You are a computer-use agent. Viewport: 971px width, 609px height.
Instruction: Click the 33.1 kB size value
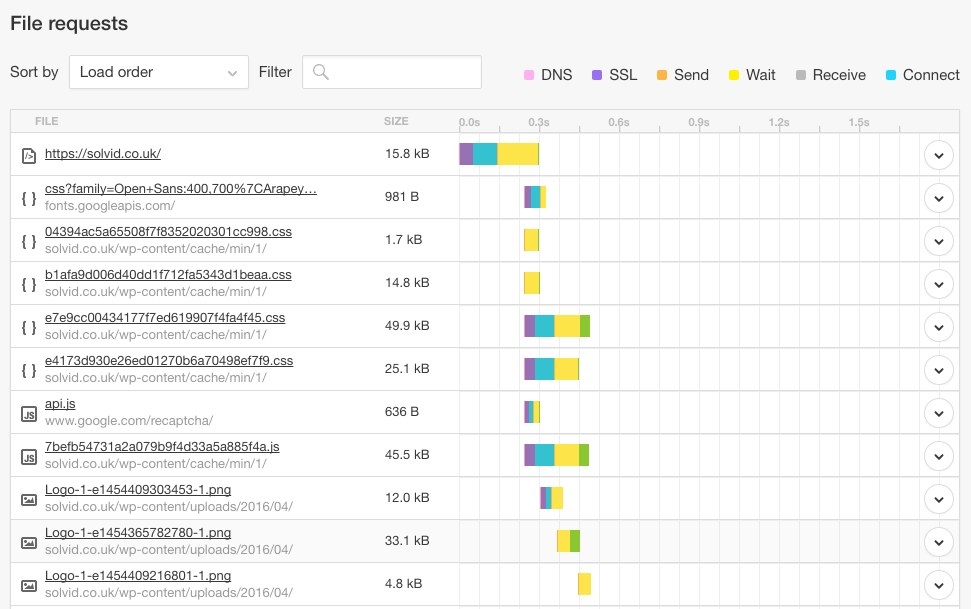tap(407, 541)
